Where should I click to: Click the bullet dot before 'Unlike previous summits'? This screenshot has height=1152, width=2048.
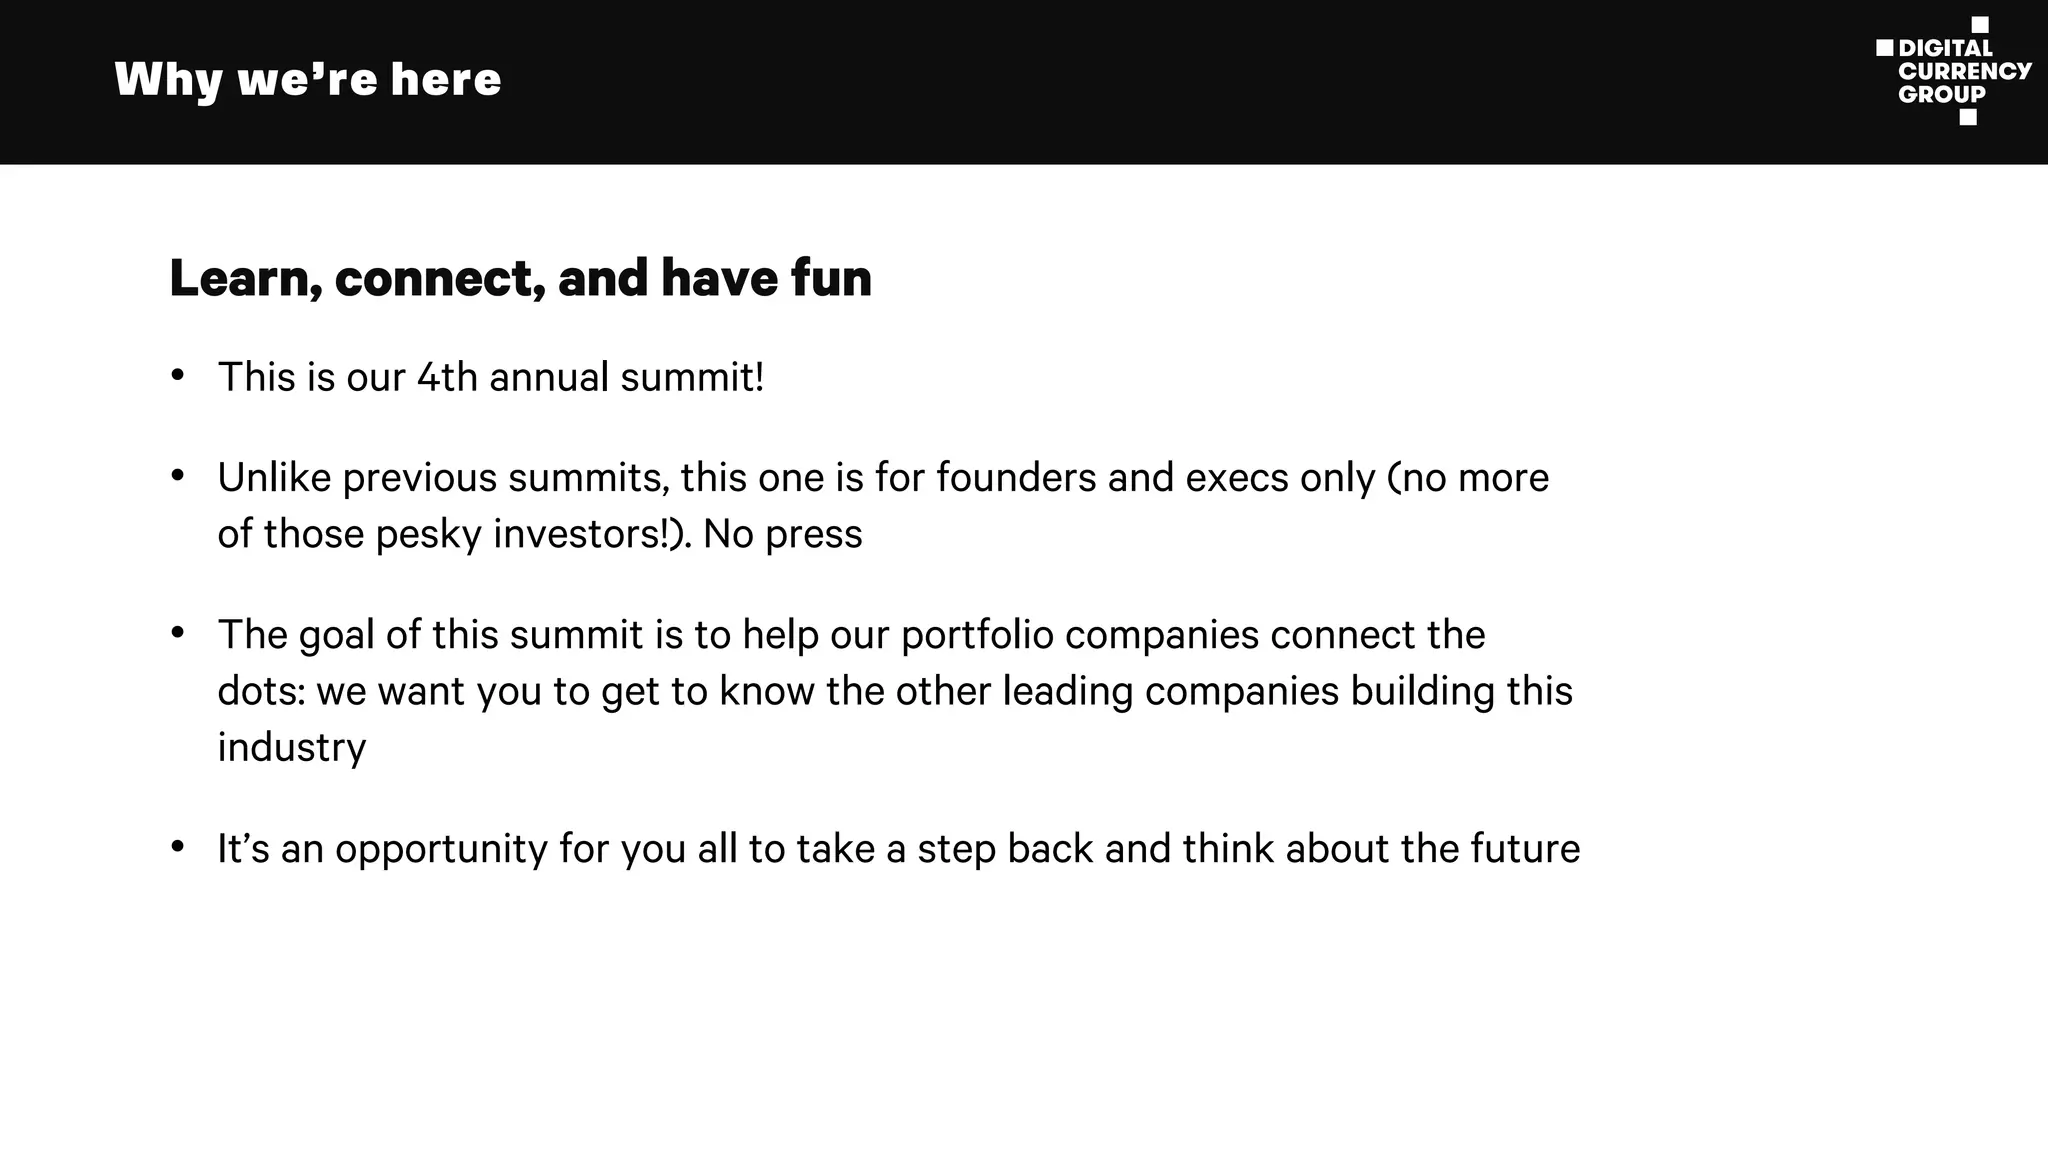pyautogui.click(x=178, y=476)
